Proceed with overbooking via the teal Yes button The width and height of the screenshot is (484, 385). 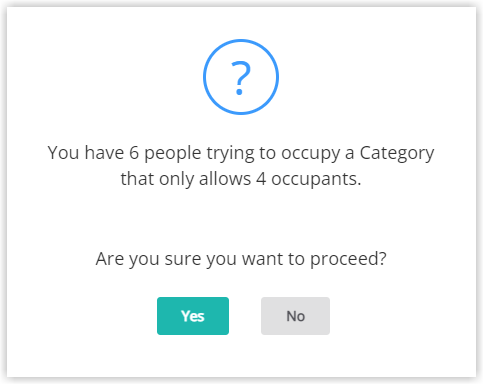(193, 316)
